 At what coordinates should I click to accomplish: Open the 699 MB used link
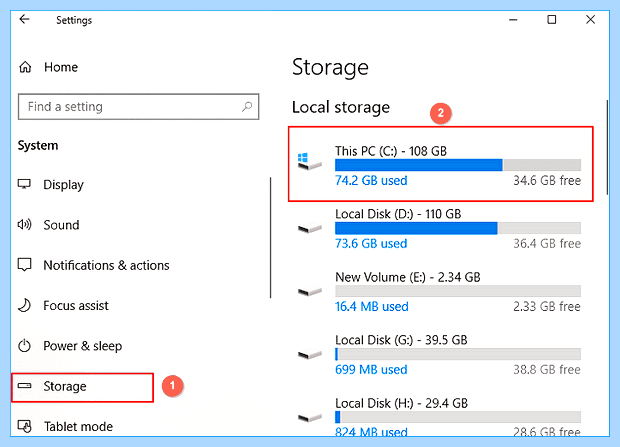pos(371,369)
